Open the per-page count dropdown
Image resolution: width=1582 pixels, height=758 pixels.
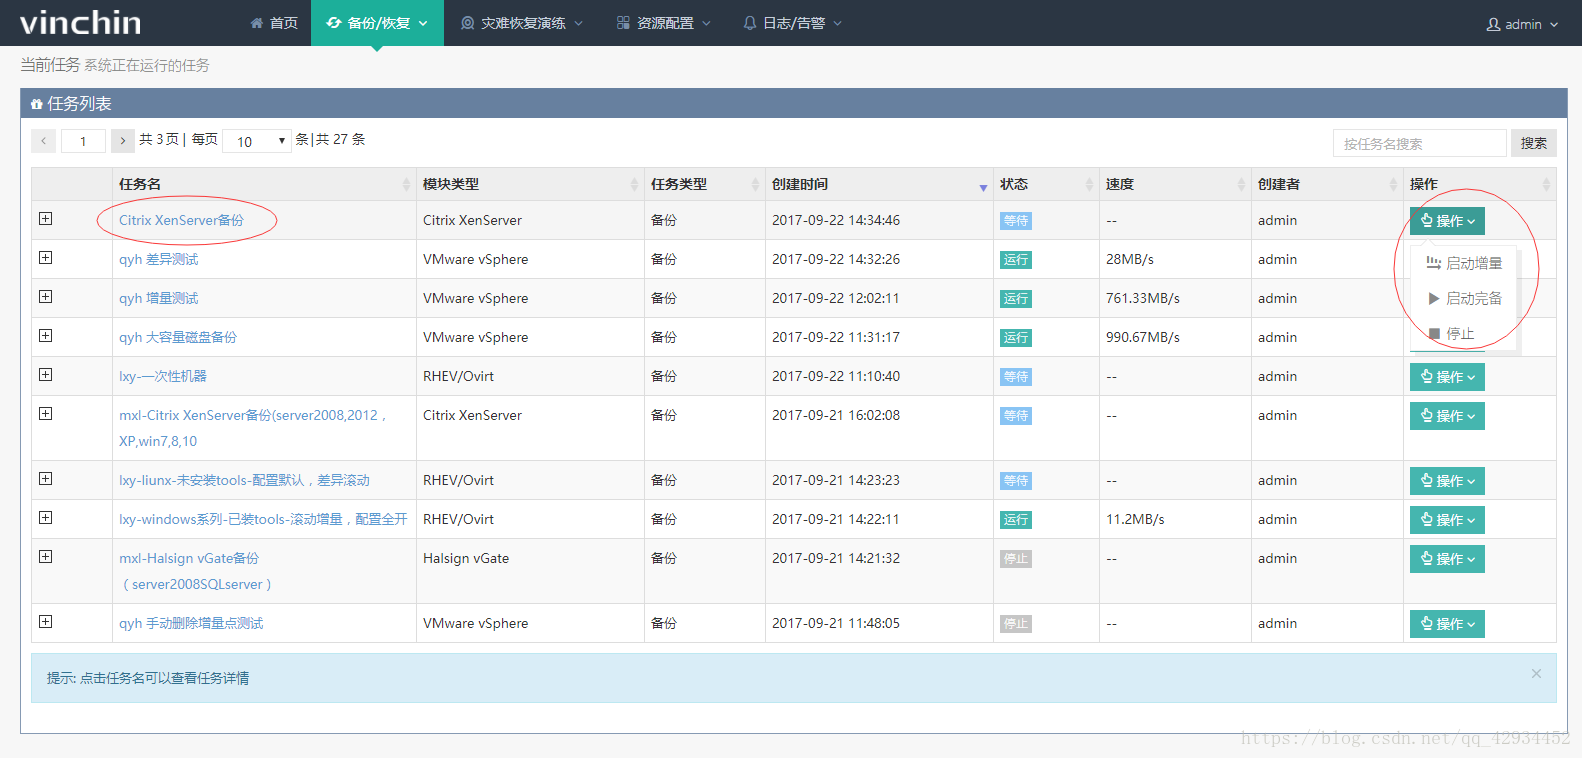pyautogui.click(x=257, y=141)
